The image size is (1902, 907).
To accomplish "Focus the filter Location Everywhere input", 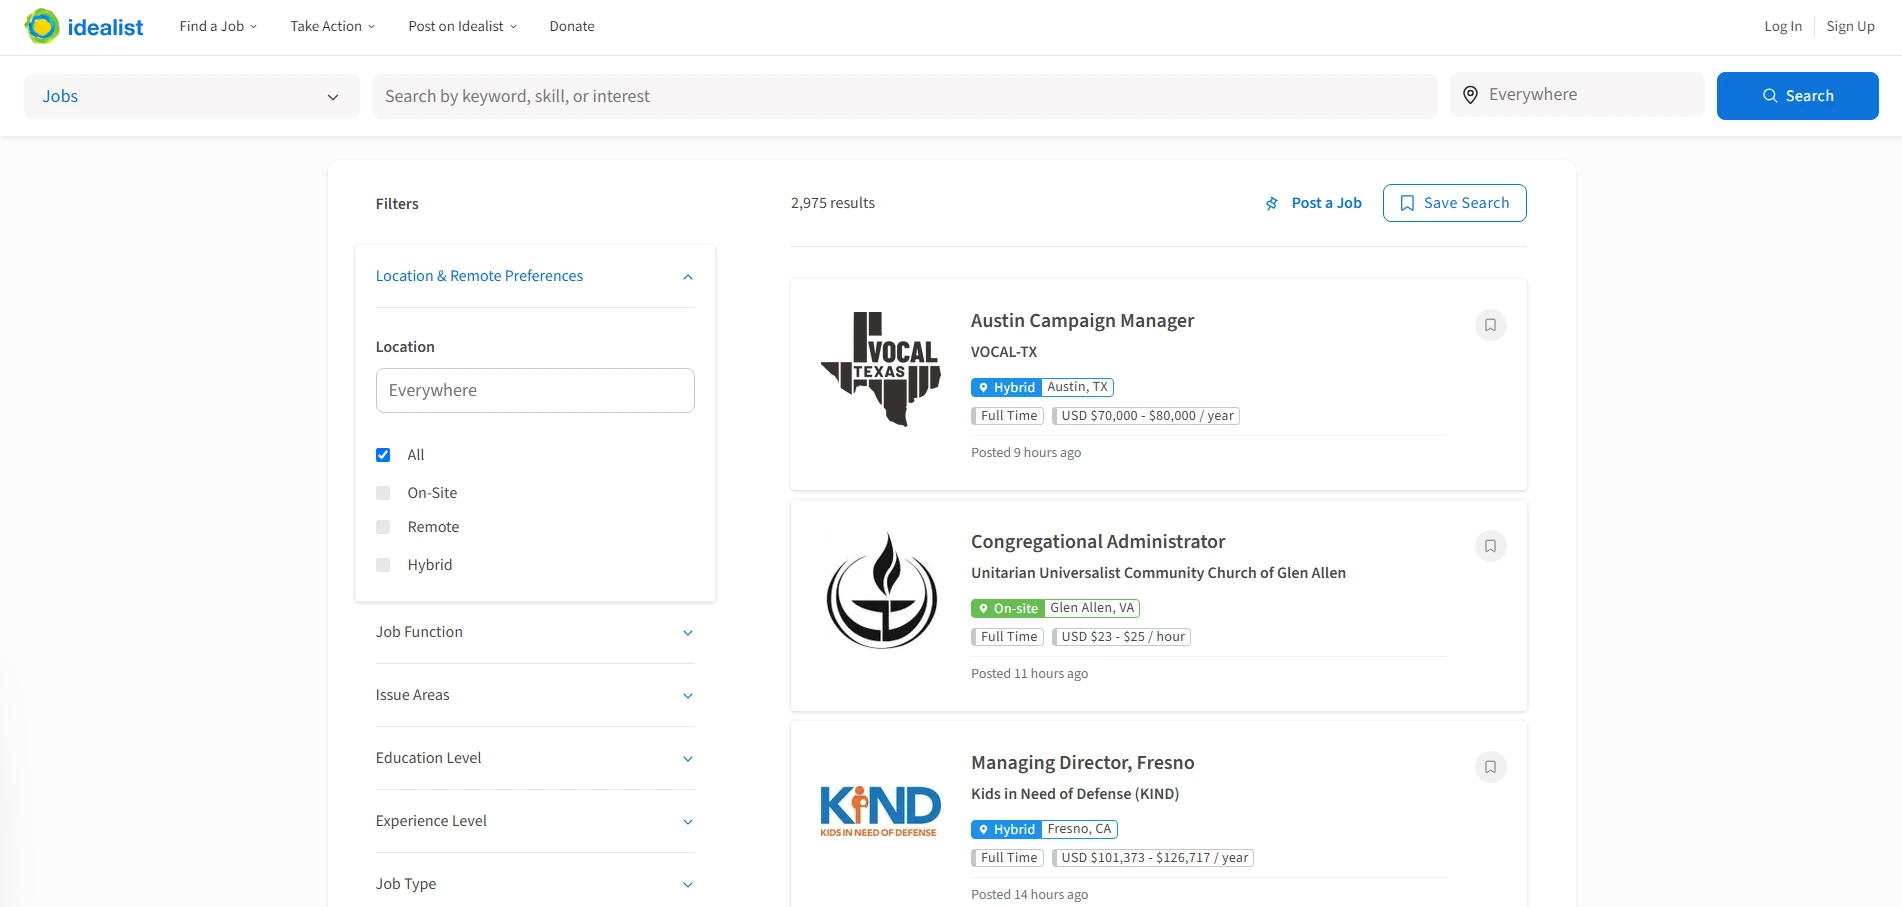I will [535, 390].
